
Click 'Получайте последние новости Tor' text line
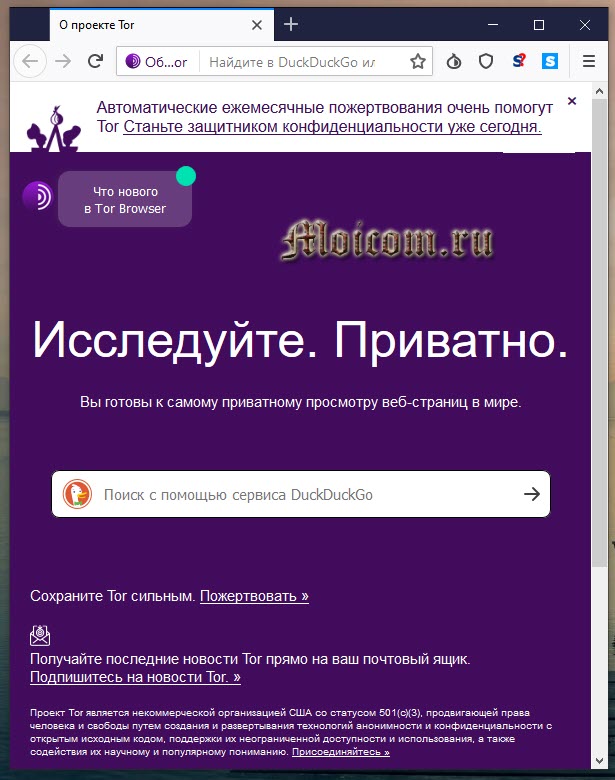click(250, 659)
